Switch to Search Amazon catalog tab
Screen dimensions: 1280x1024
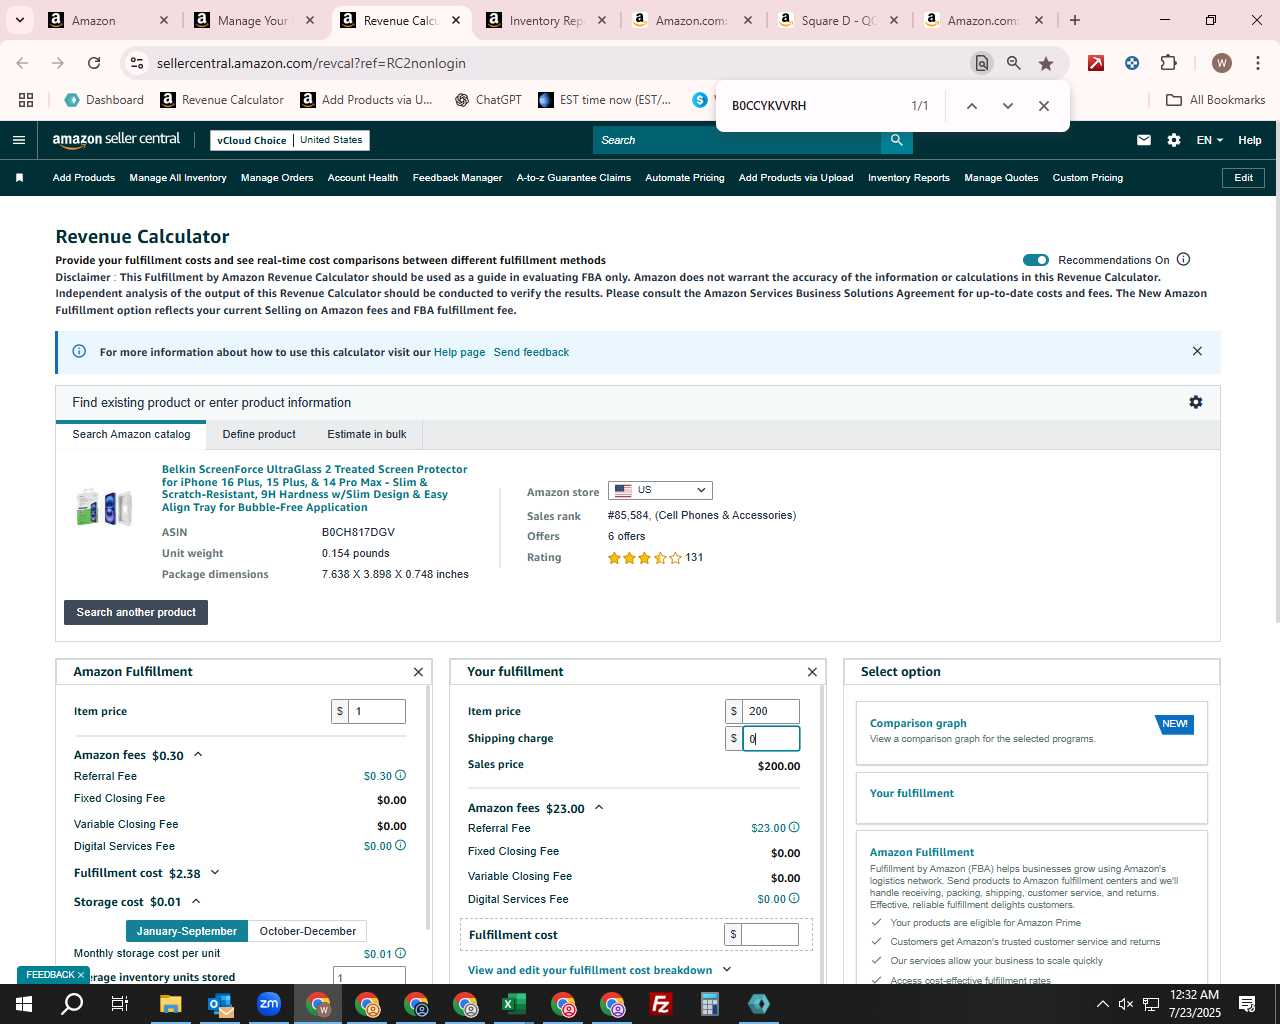[x=131, y=434]
